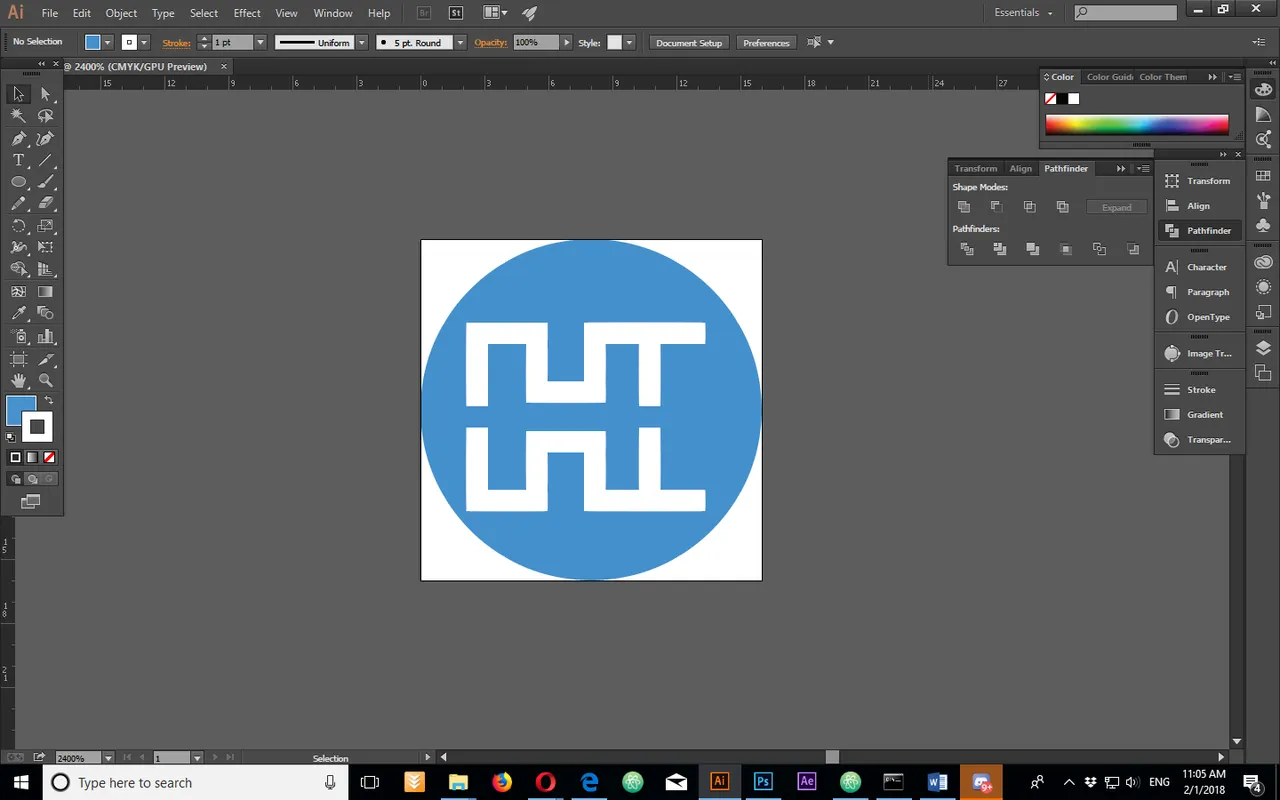The width and height of the screenshot is (1280, 800).
Task: Change the screen mode
Action: (x=31, y=501)
